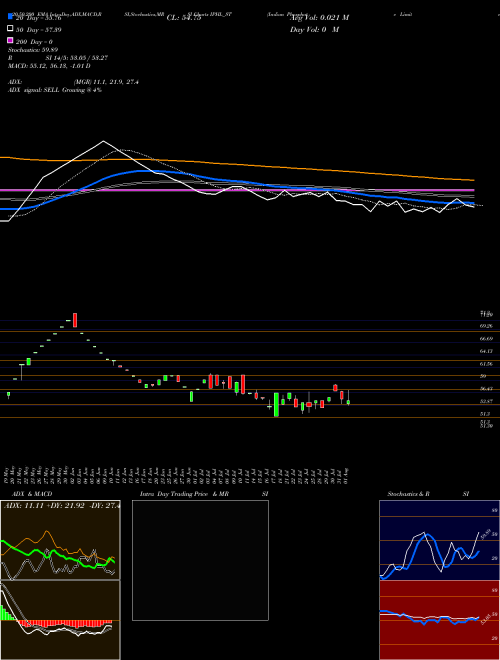Click the white 50 Day EMA legend swatch
This screenshot has height=660, width=500.
[10, 29]
